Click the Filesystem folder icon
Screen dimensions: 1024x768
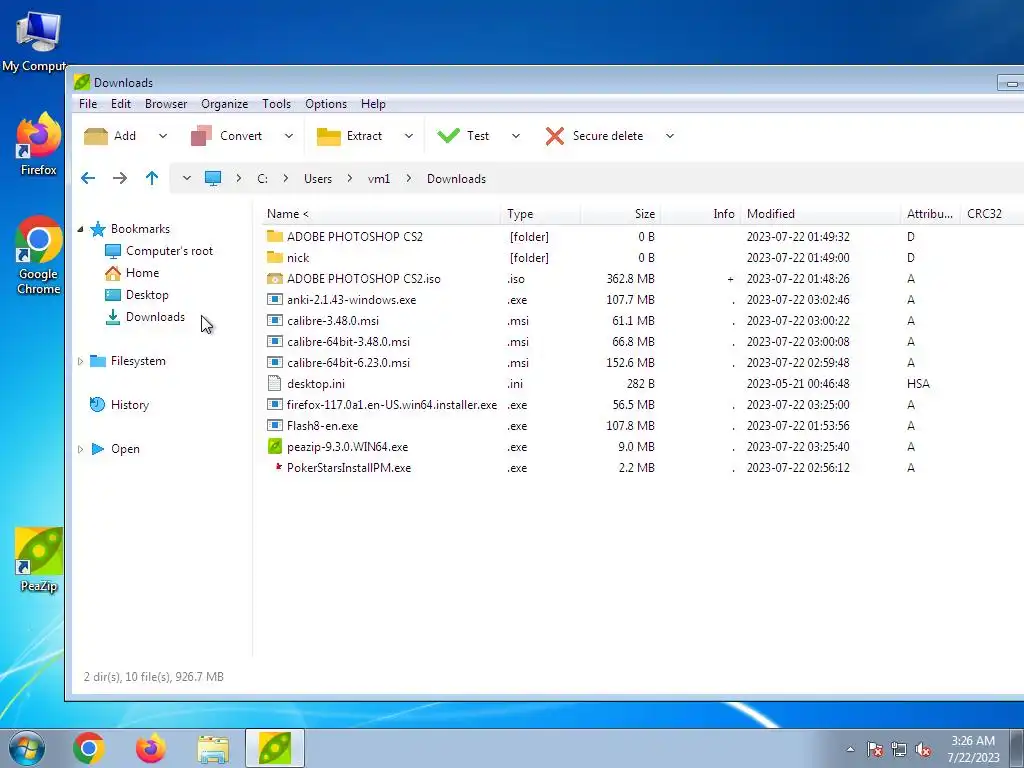[98, 361]
